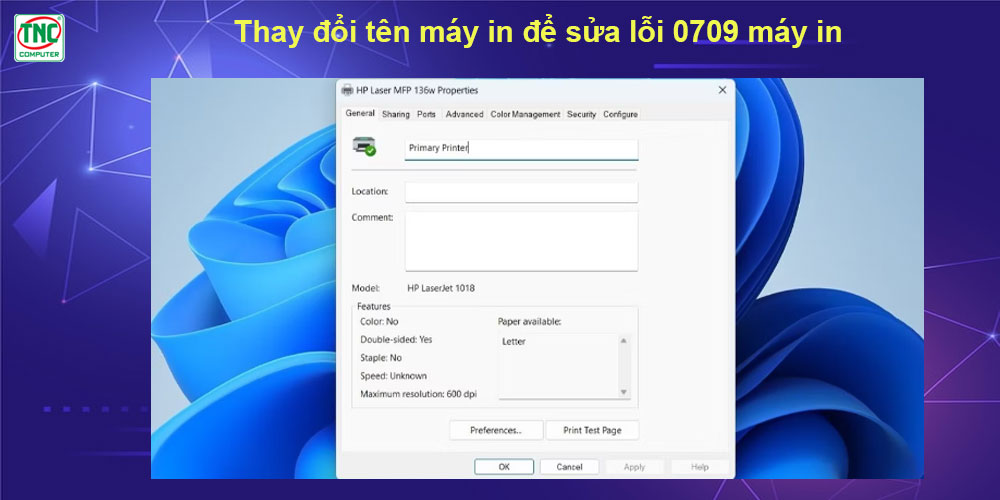
Task: Select Letter in the Paper available list
Action: coord(514,342)
